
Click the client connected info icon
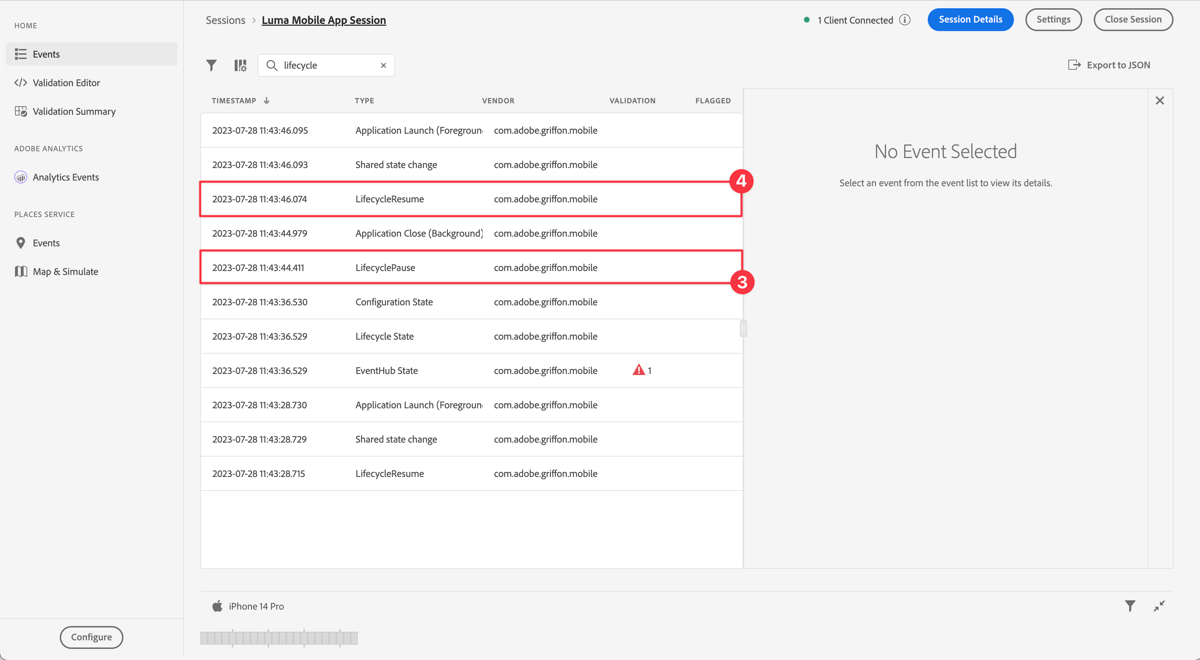[905, 20]
